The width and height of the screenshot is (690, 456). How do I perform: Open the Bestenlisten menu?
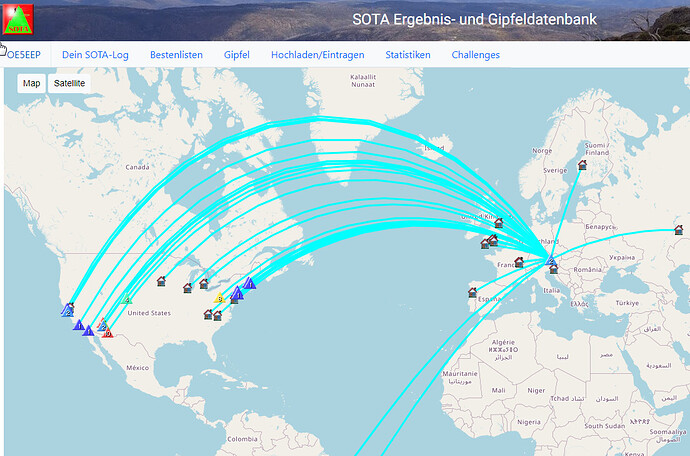tap(176, 55)
